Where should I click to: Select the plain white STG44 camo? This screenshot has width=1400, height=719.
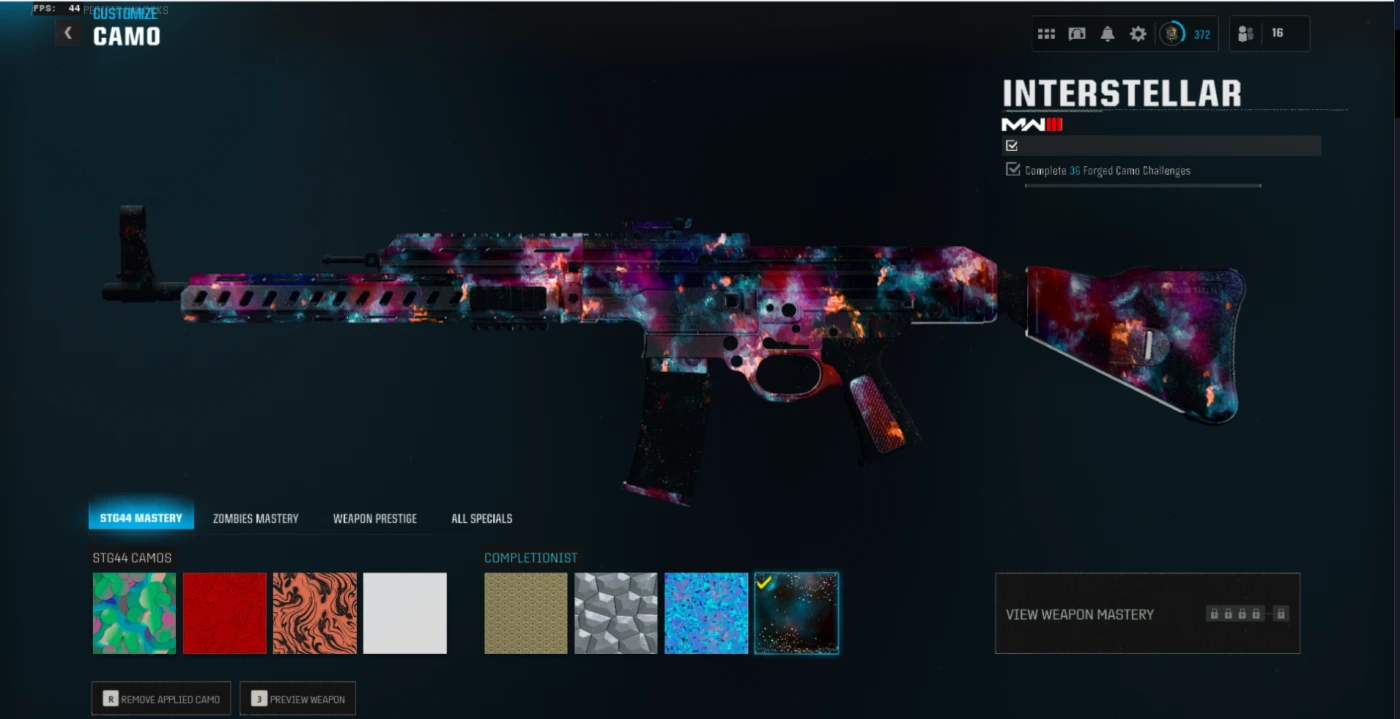tap(405, 613)
